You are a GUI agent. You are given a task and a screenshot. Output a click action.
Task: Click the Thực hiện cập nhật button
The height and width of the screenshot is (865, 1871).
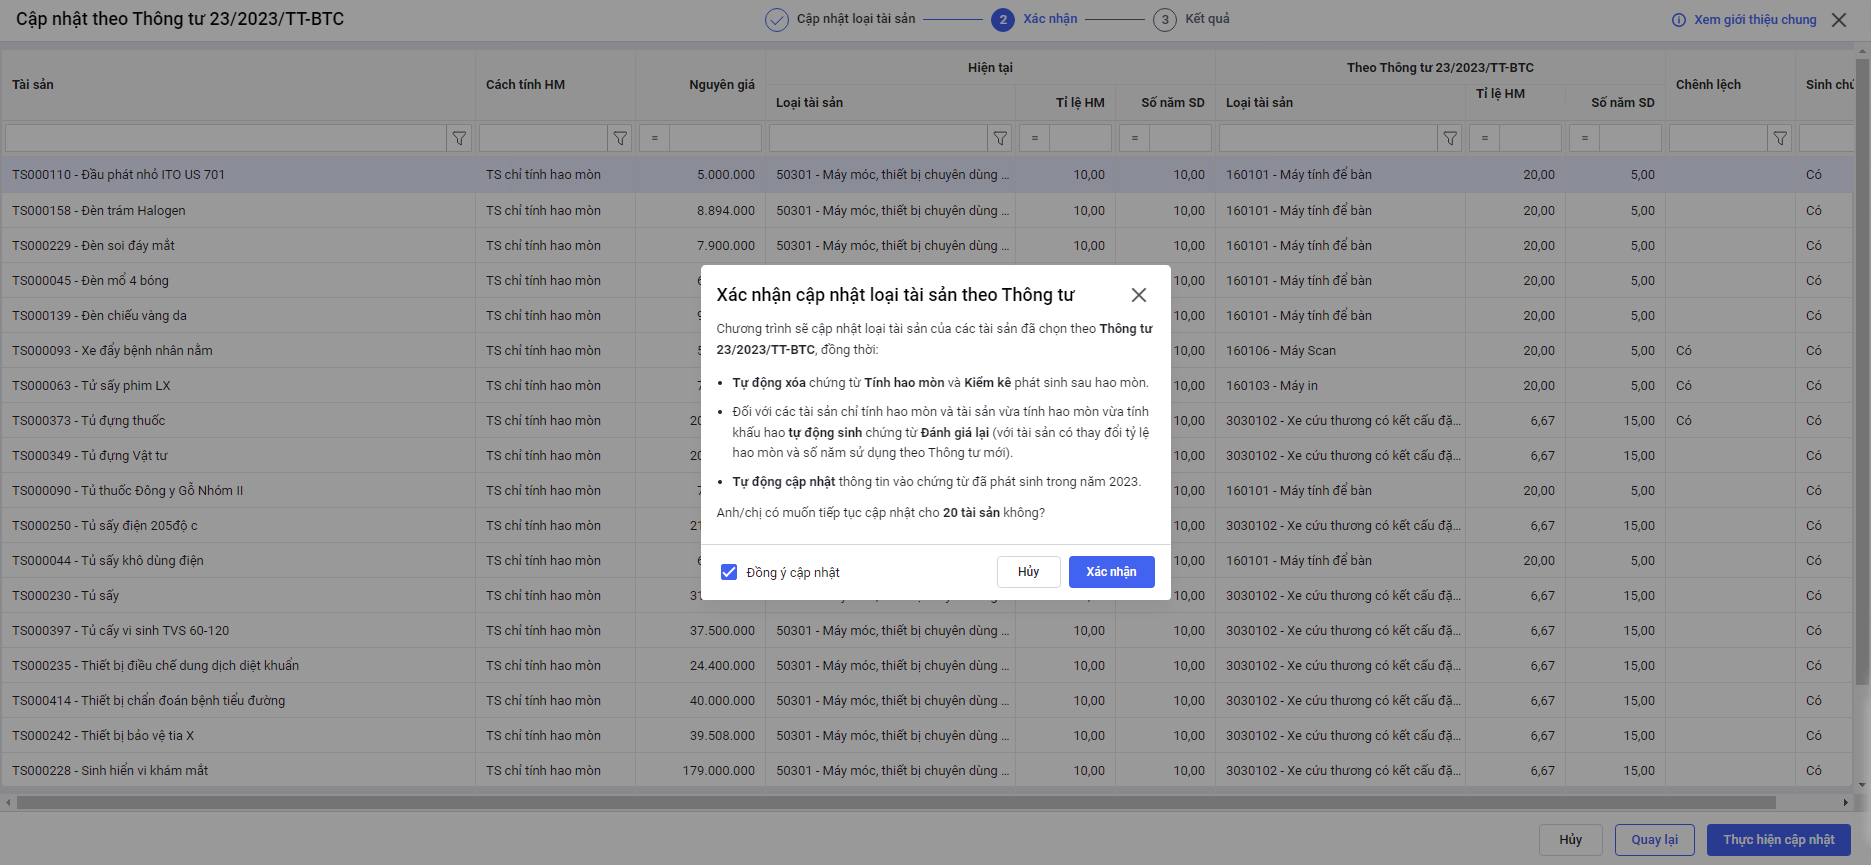[1778, 840]
